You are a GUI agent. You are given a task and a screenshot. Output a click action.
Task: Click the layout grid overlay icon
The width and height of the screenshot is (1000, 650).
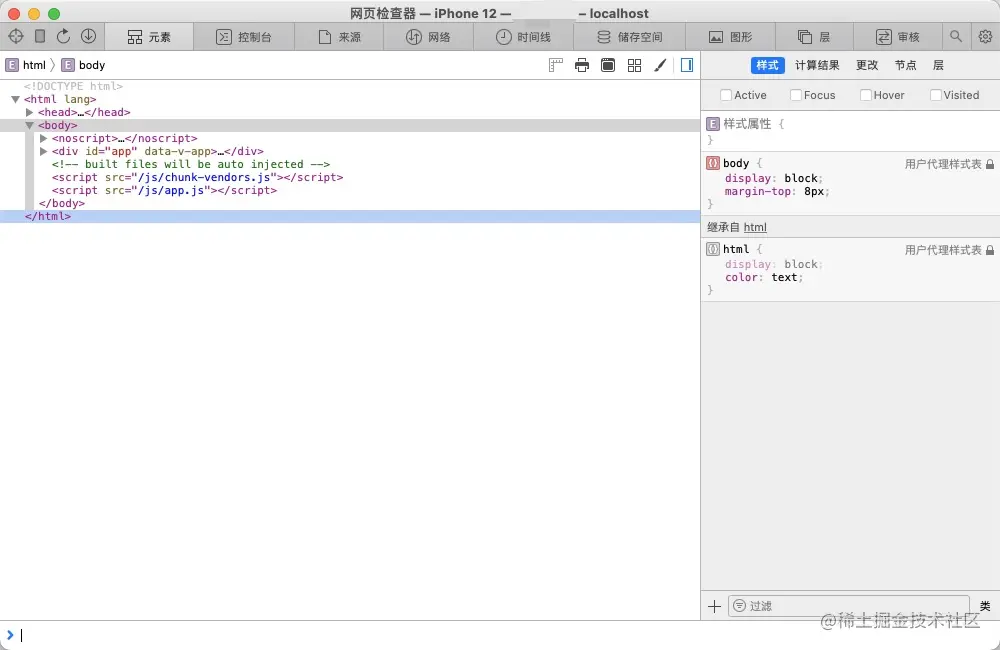click(x=635, y=65)
